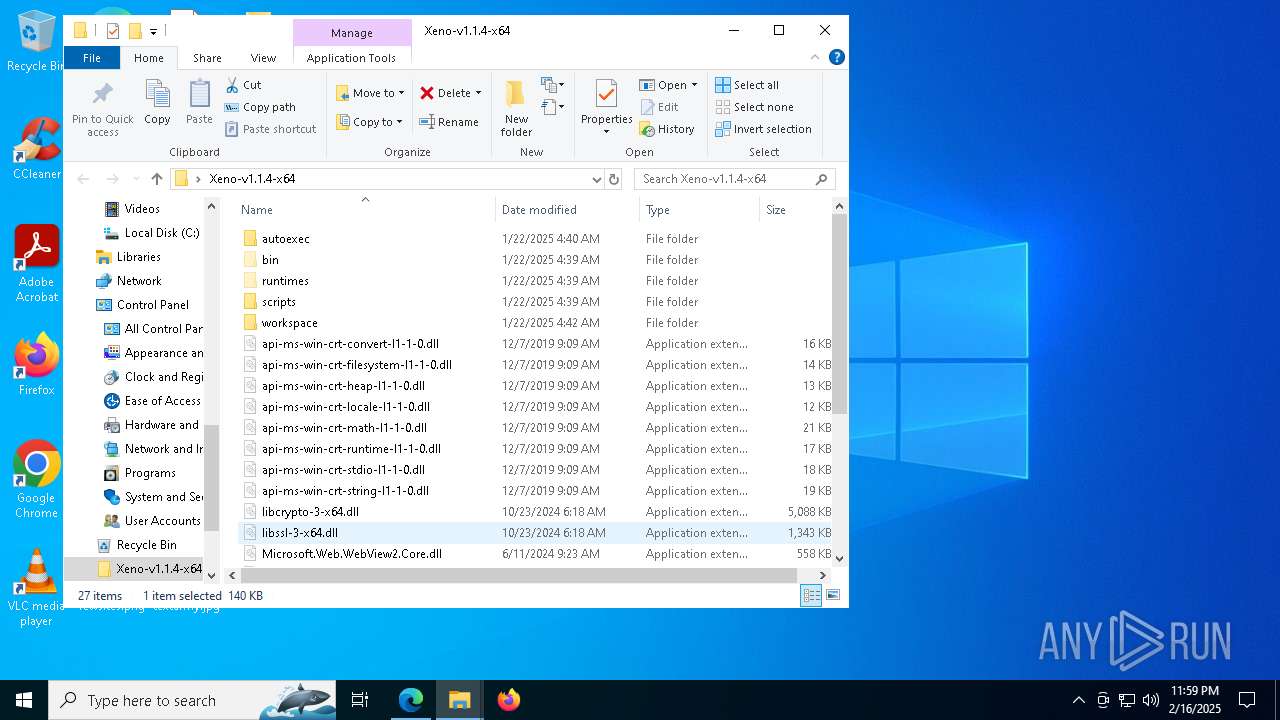Screen dimensions: 1280x720
Task: Open CCleaner desktop shortcut
Action: tap(37, 148)
